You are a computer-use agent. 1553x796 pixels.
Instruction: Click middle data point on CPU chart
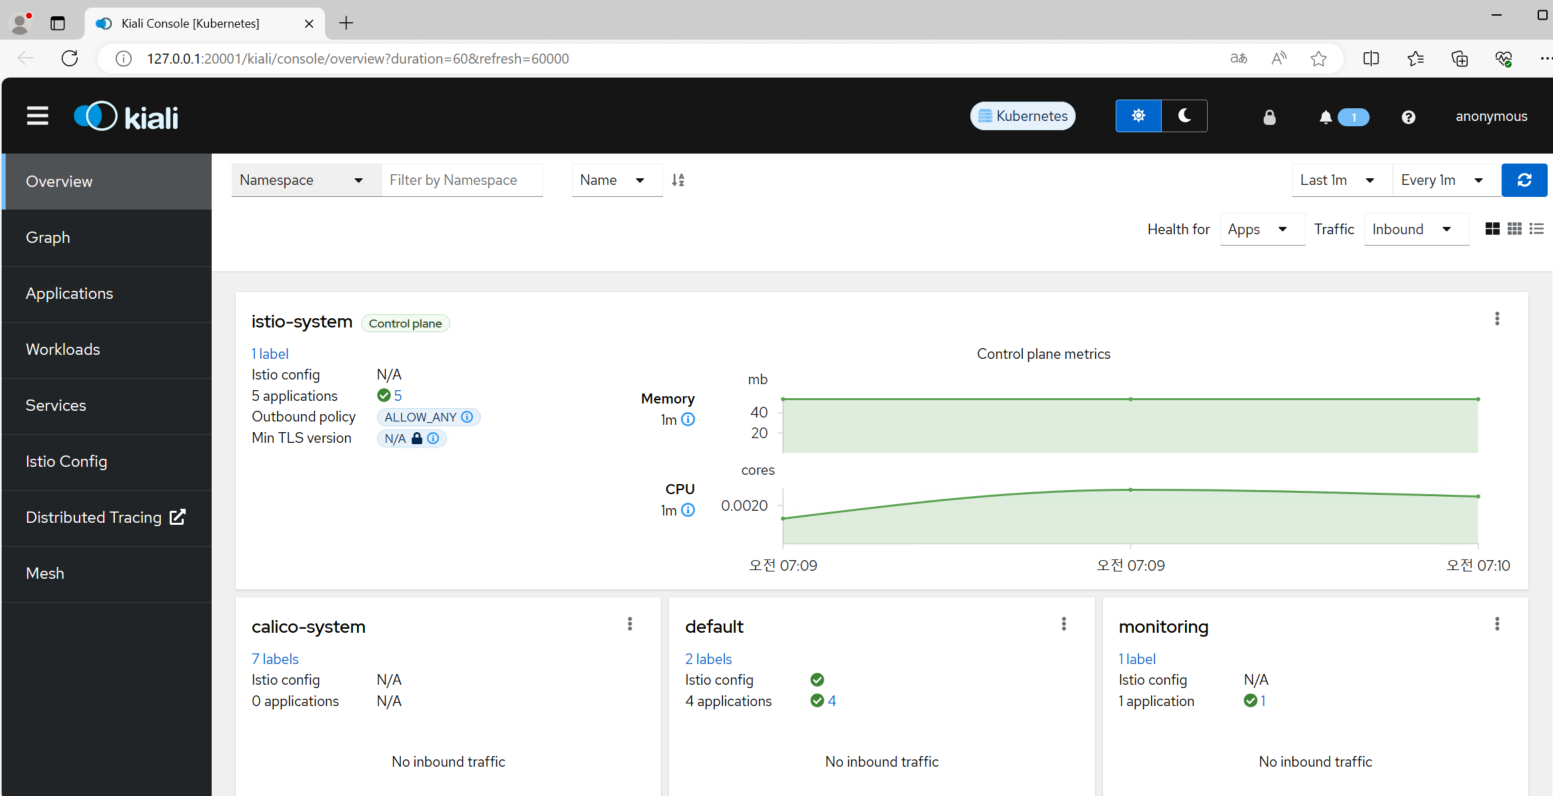[x=1130, y=490]
